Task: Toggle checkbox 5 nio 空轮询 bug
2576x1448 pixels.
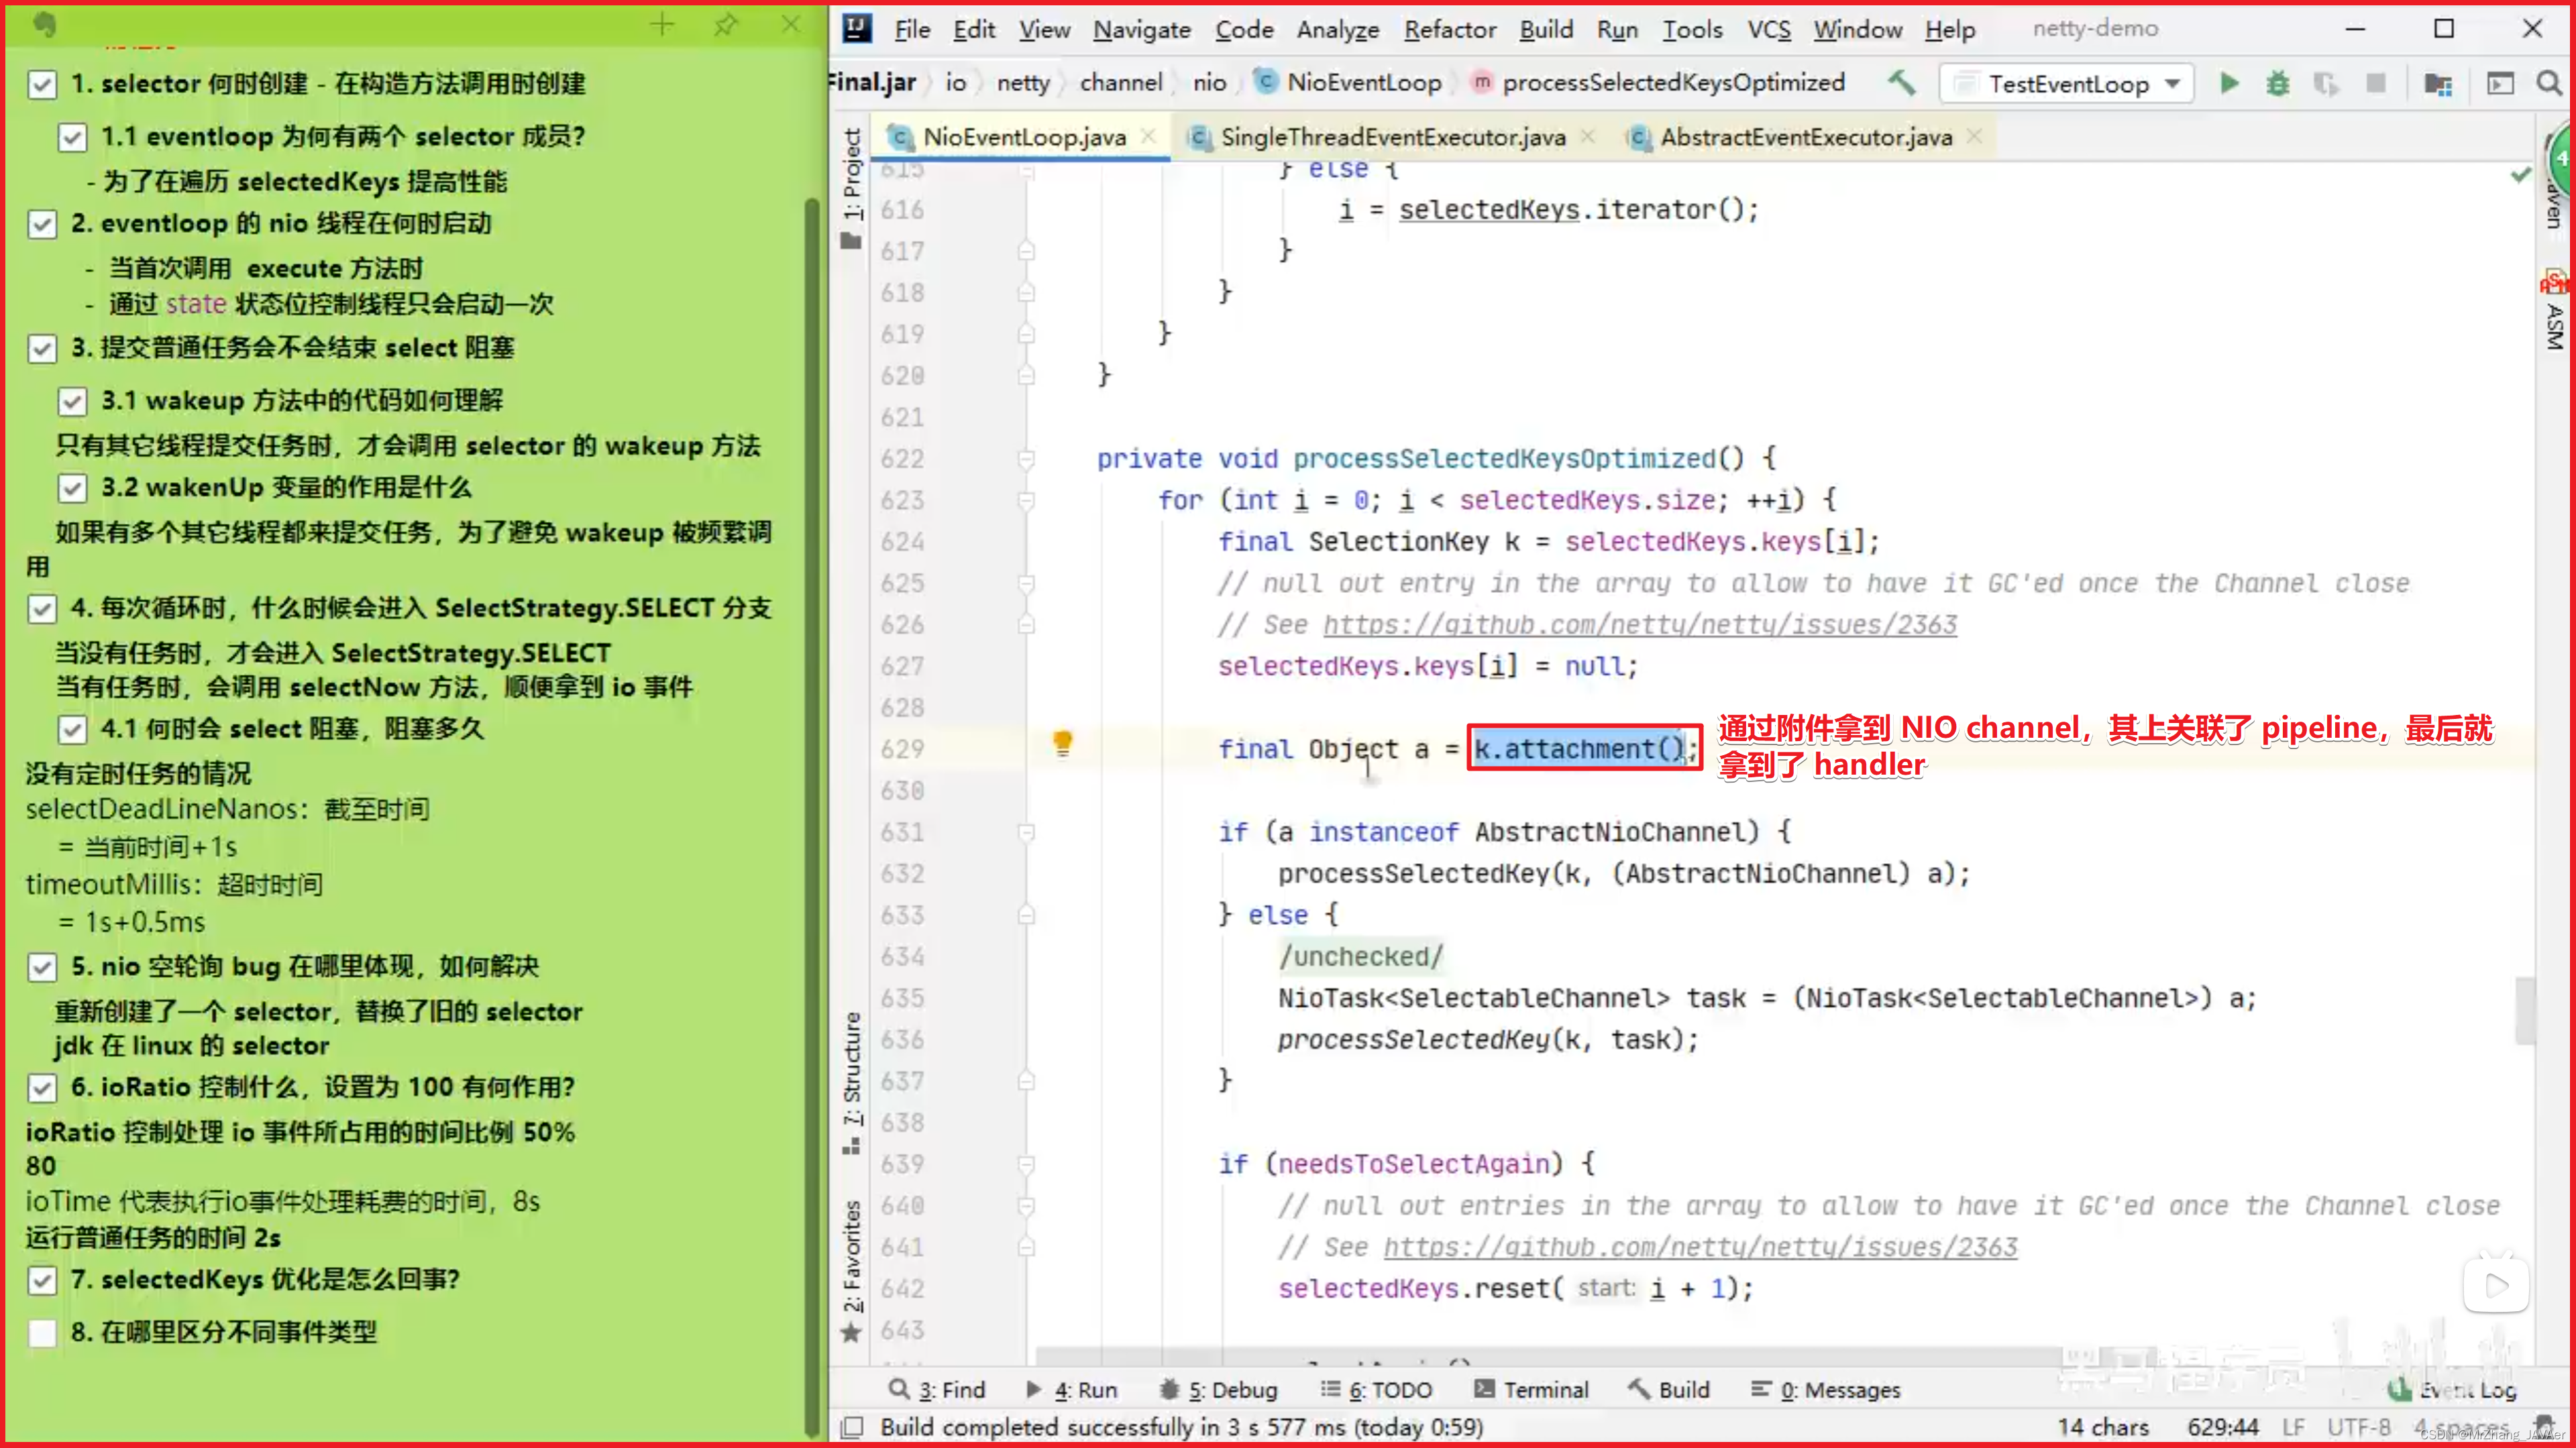Action: (42, 967)
